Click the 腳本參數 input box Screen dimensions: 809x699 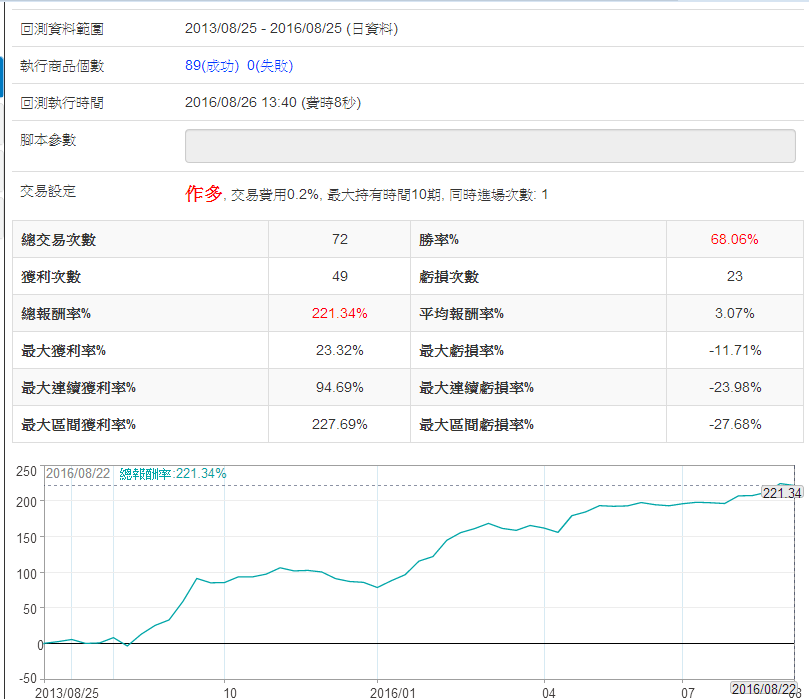(490, 145)
